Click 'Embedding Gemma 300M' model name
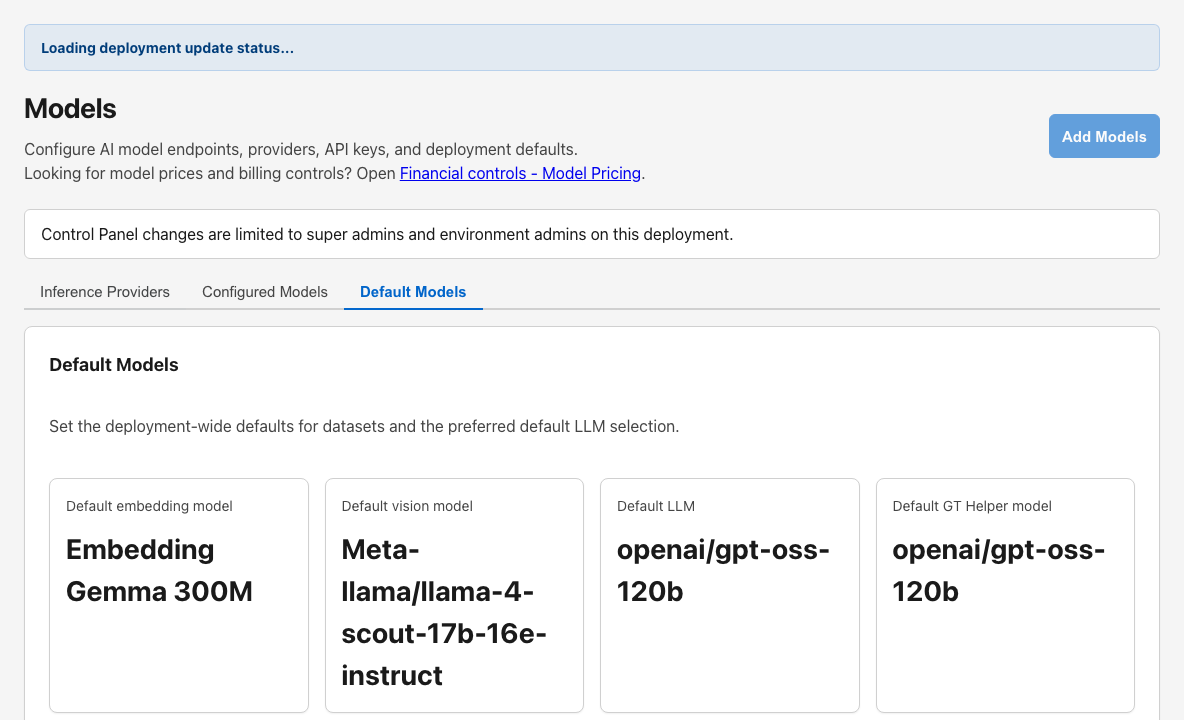 [159, 571]
